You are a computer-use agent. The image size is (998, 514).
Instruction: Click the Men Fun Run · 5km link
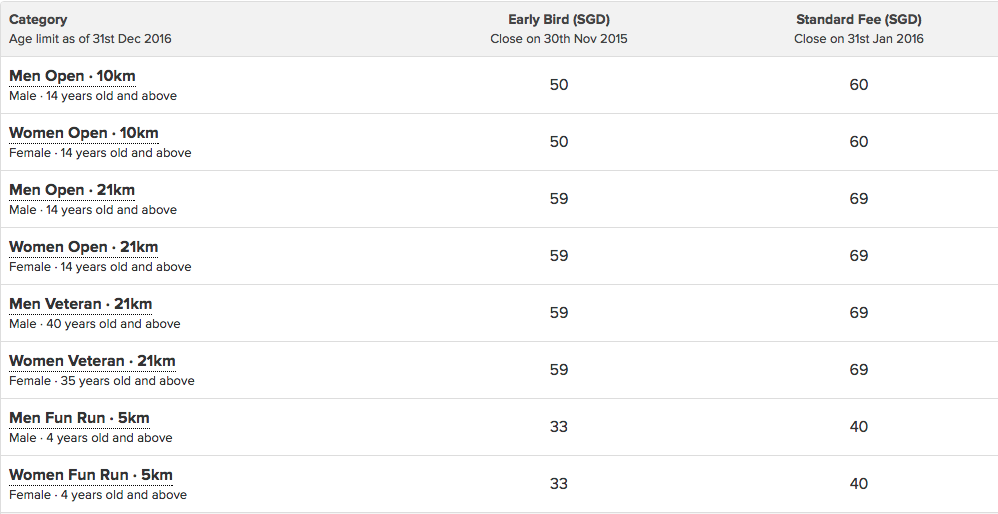tap(79, 418)
